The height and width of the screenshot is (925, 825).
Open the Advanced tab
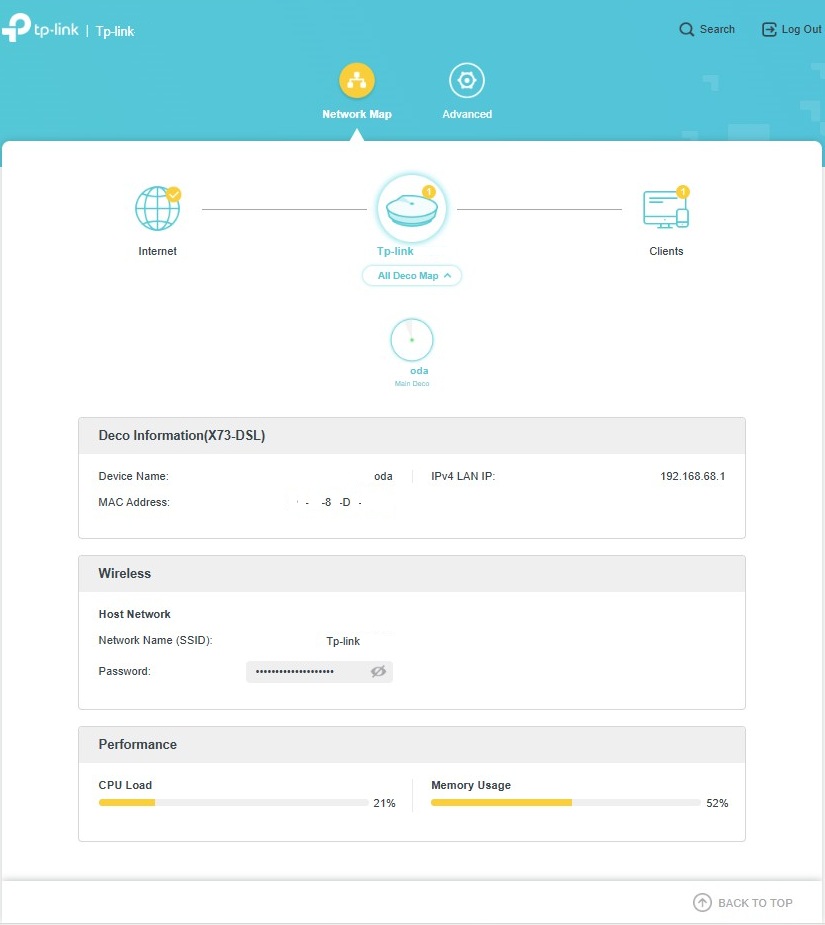467,91
